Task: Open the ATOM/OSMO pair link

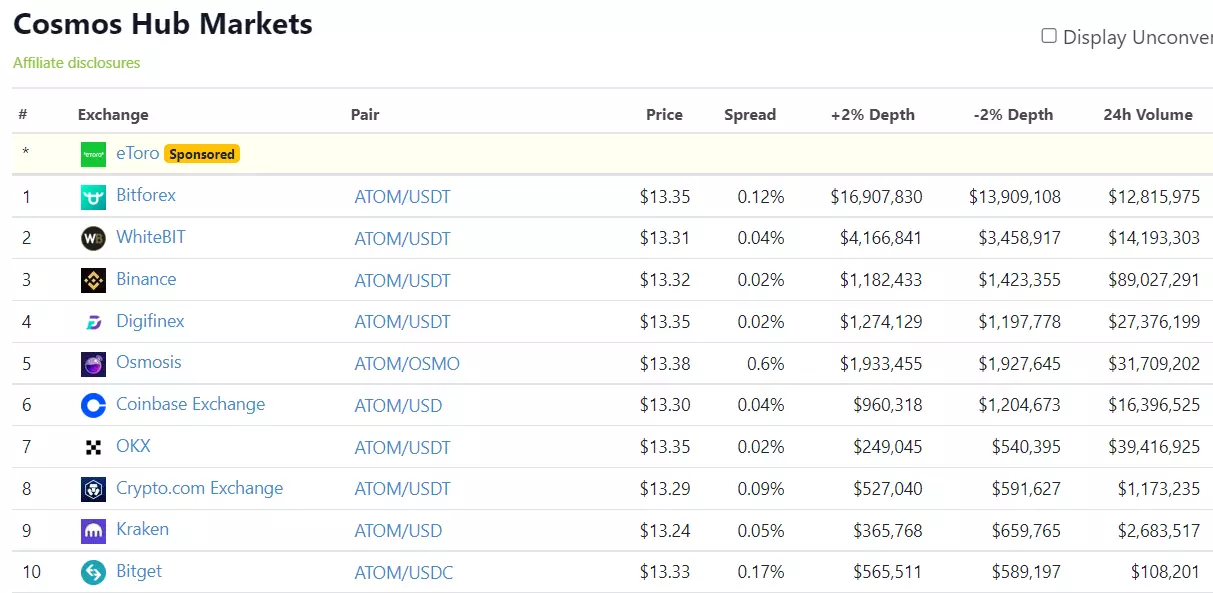Action: [407, 364]
